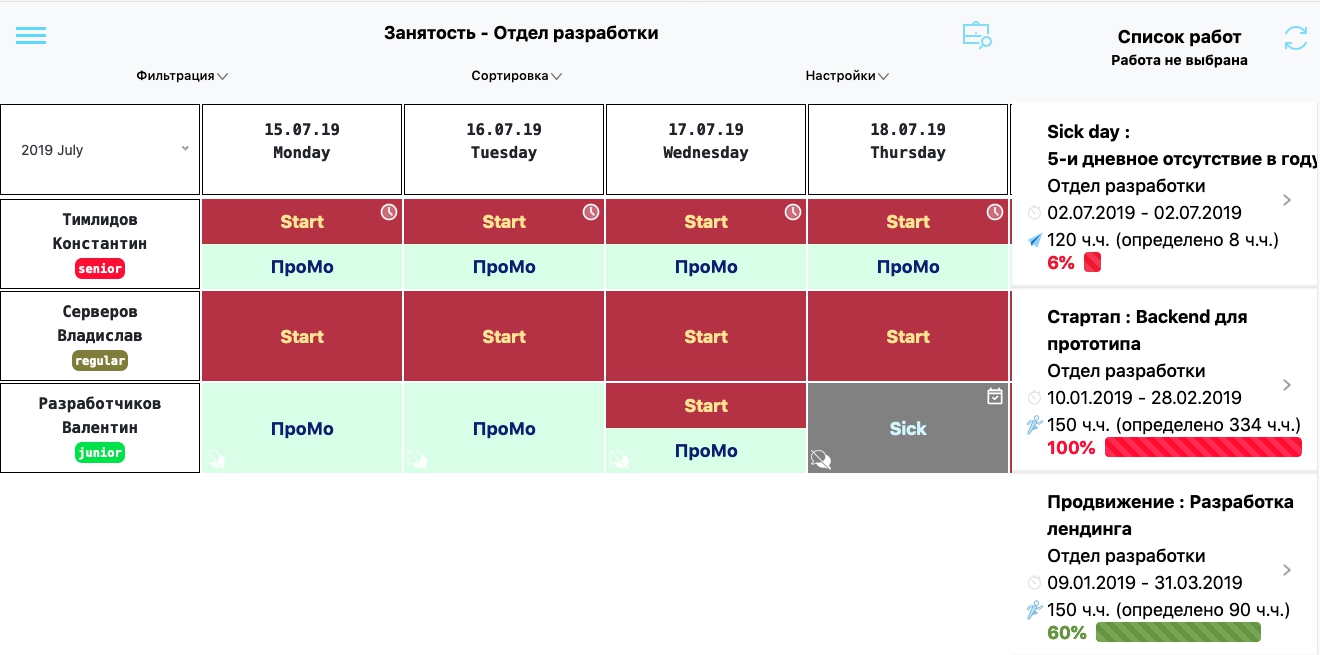
Task: Expand the Фильтрация dropdown
Action: tap(182, 76)
